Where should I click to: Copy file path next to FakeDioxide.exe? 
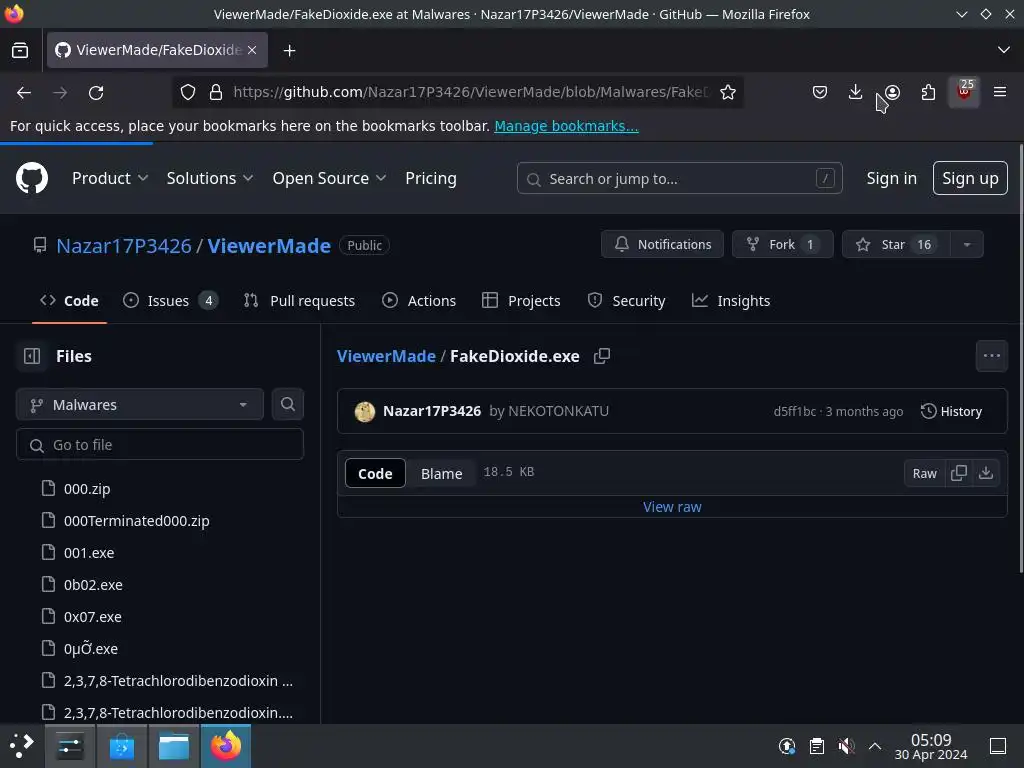point(601,356)
